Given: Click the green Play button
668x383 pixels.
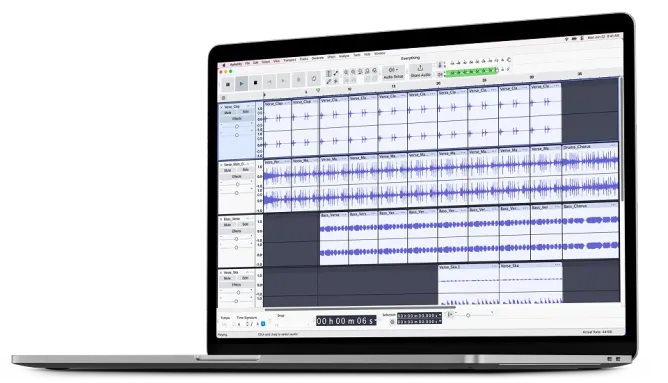Looking at the screenshot, I should pyautogui.click(x=242, y=84).
